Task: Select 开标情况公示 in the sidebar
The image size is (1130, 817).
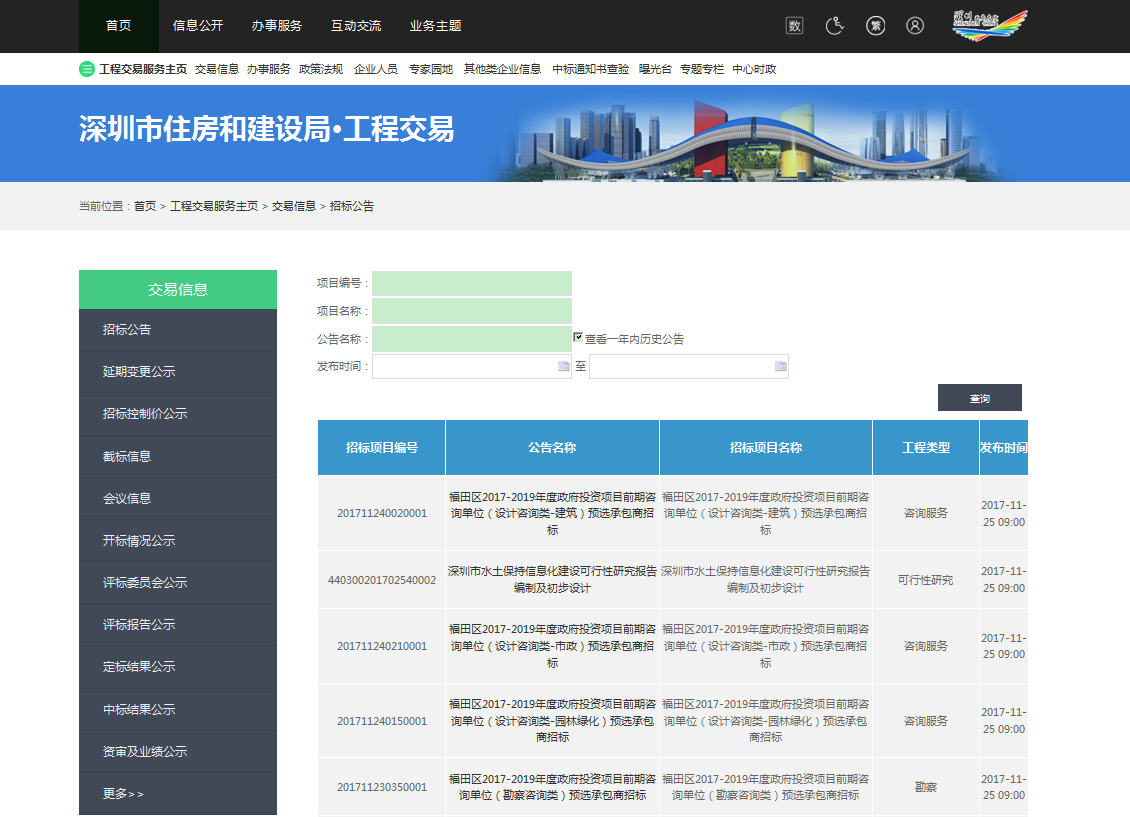Action: pyautogui.click(x=178, y=540)
